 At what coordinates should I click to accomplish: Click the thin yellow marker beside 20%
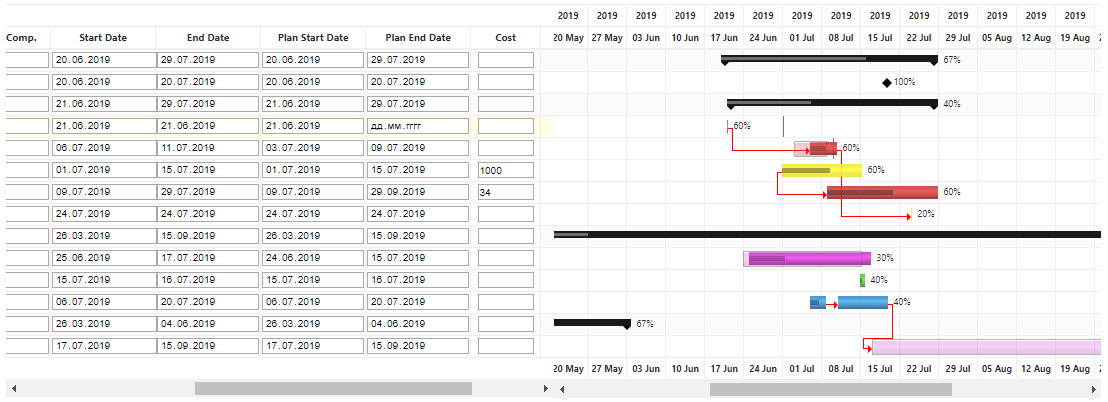click(912, 214)
